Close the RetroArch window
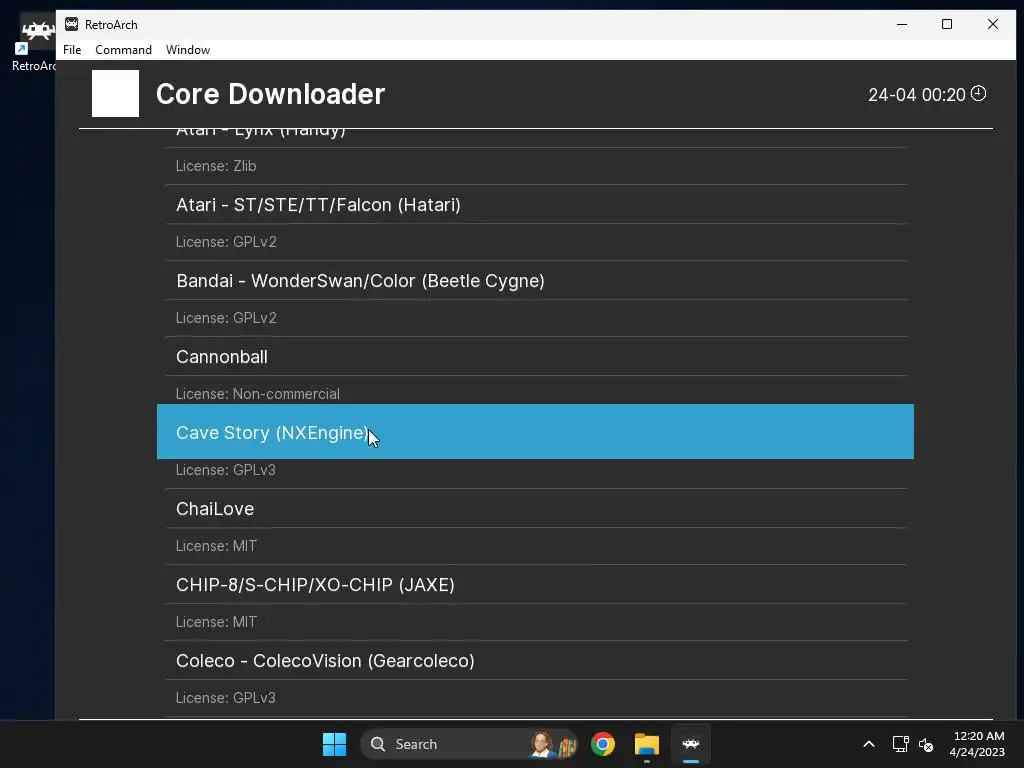 coord(993,24)
